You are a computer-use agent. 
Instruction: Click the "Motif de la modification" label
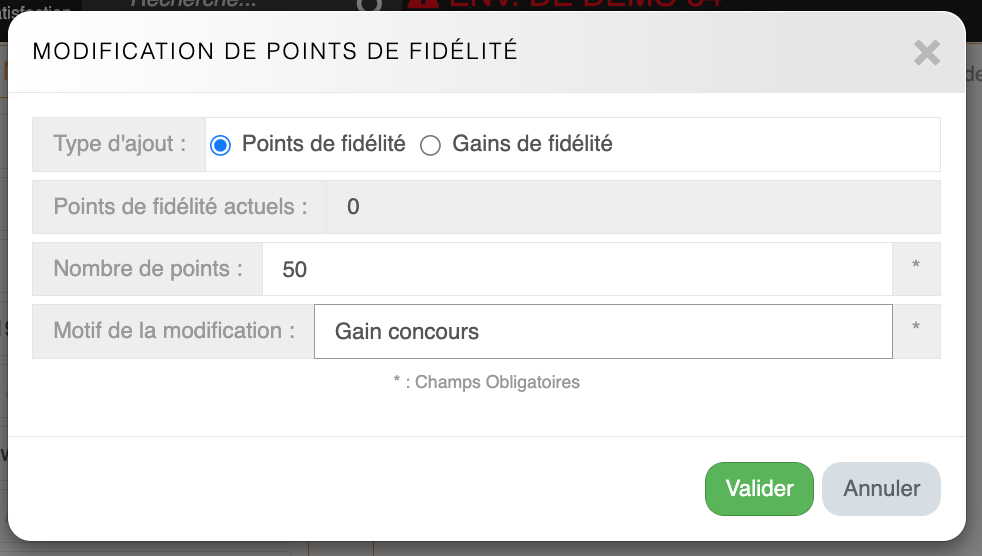pyautogui.click(x=174, y=331)
